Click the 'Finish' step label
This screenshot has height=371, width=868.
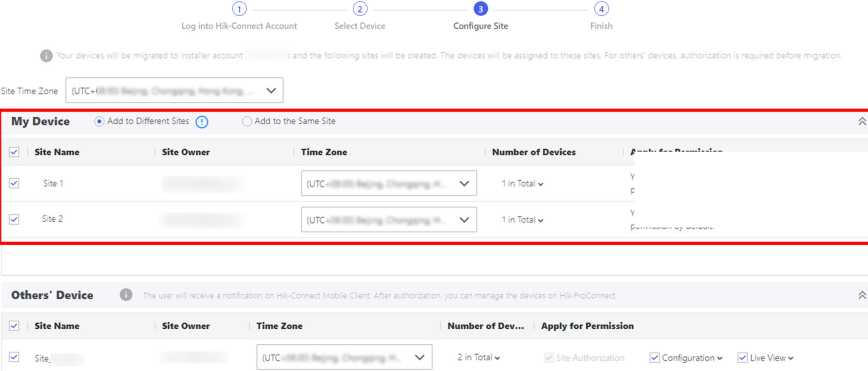point(601,26)
